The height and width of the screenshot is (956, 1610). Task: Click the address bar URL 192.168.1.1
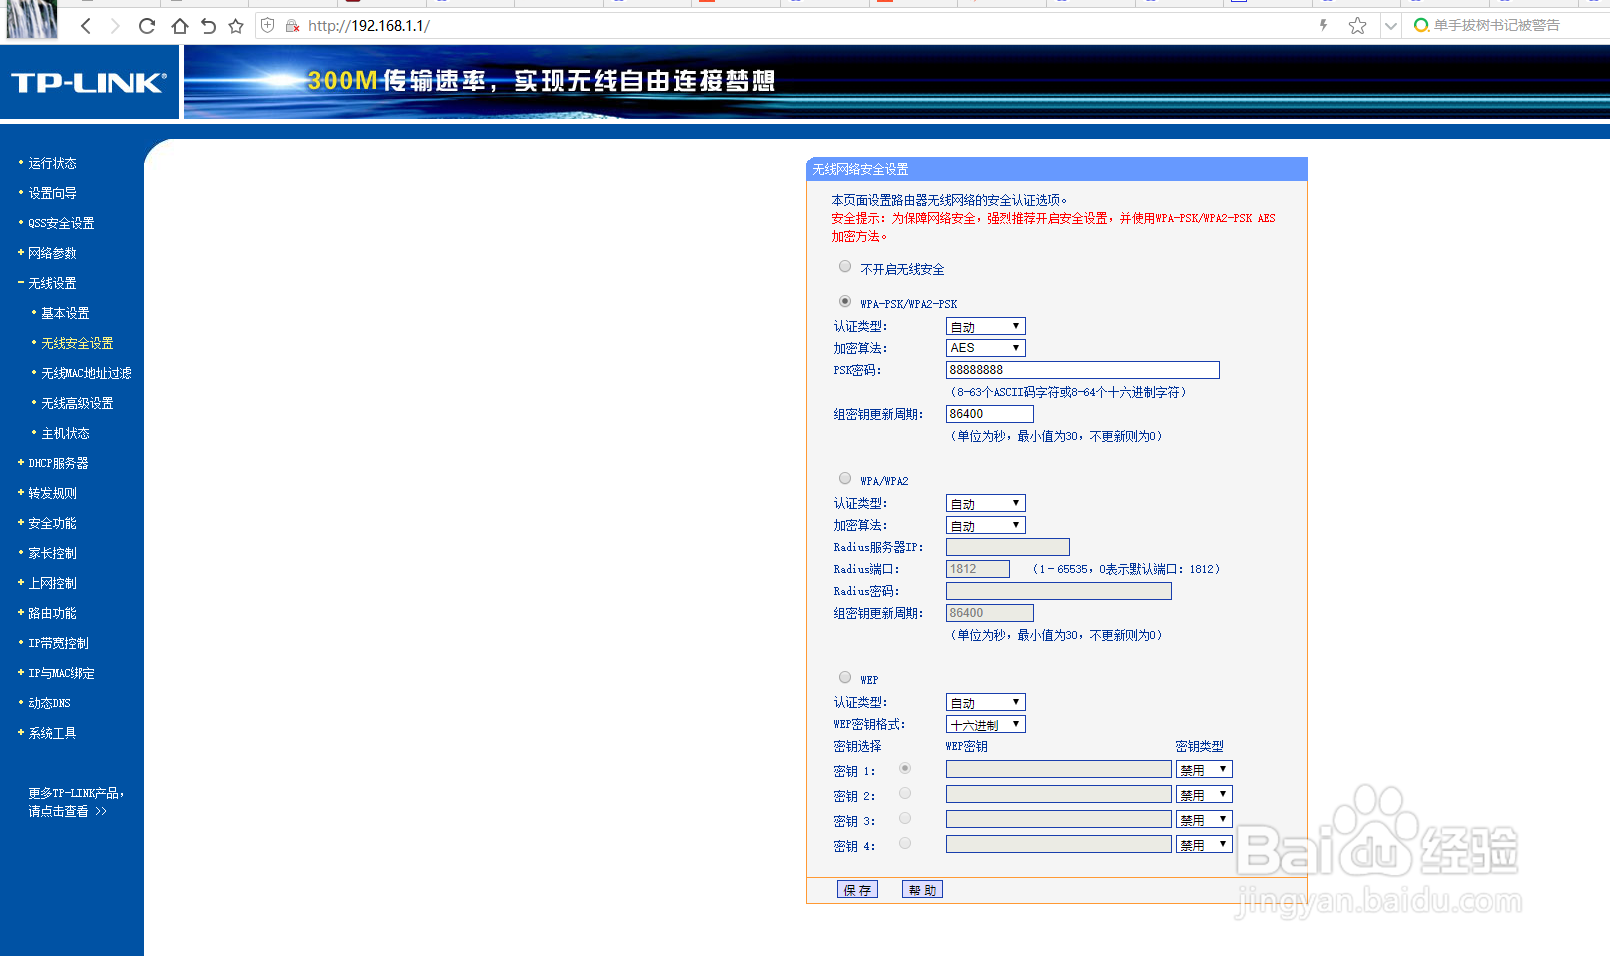(x=369, y=26)
